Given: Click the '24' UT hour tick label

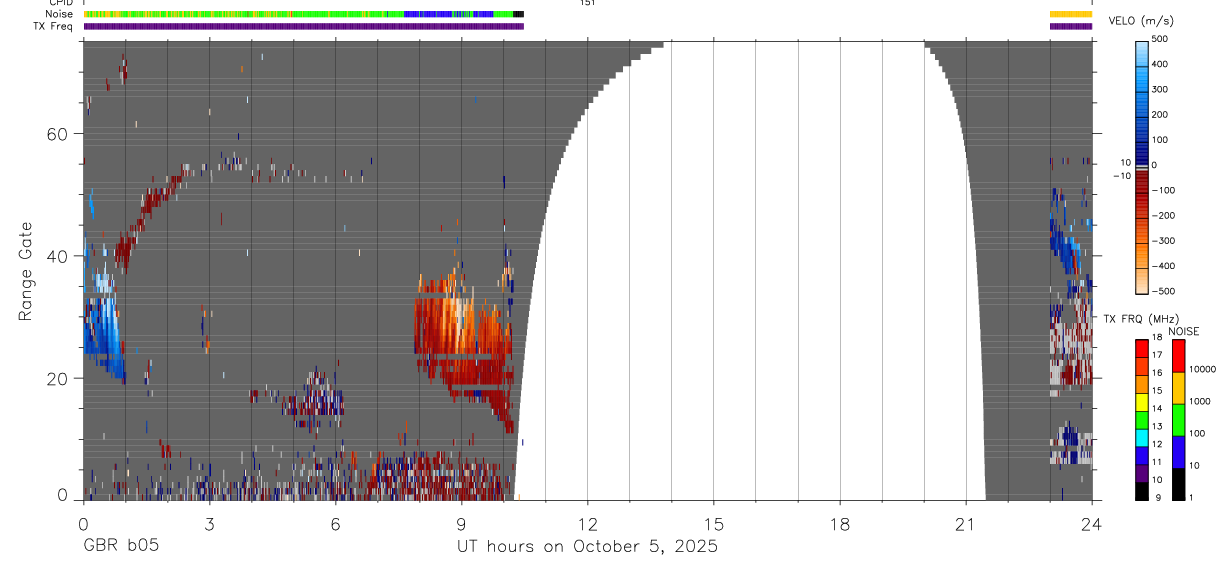Looking at the screenshot, I should [1092, 523].
